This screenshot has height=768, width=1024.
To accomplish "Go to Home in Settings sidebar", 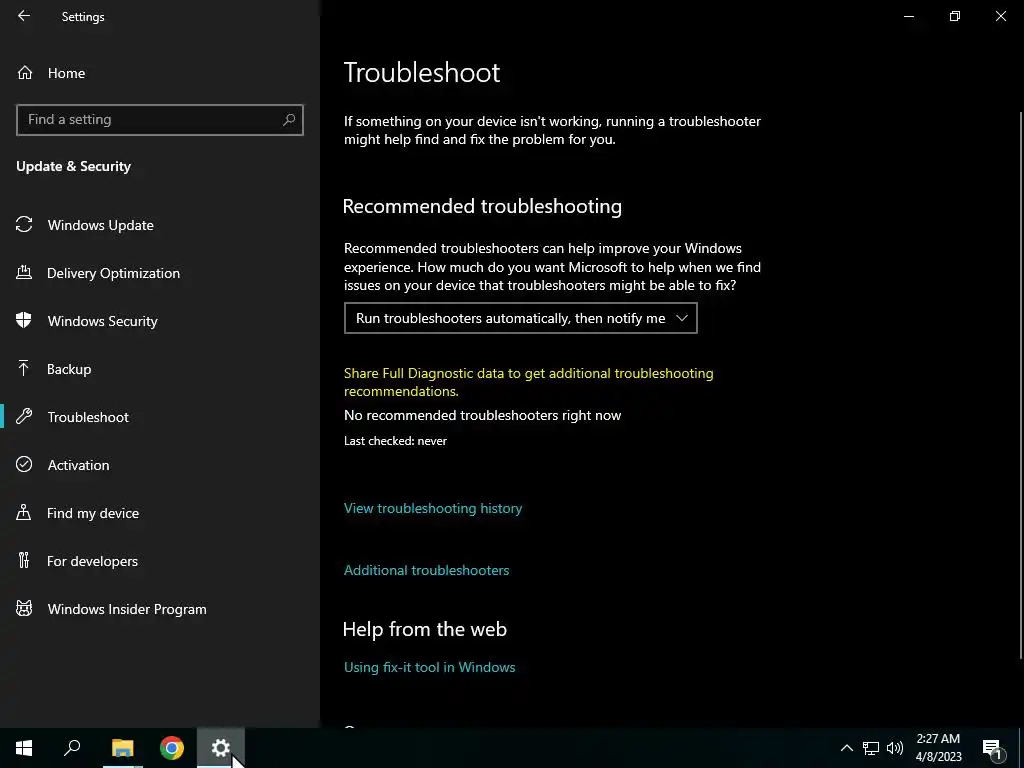I will (x=66, y=73).
